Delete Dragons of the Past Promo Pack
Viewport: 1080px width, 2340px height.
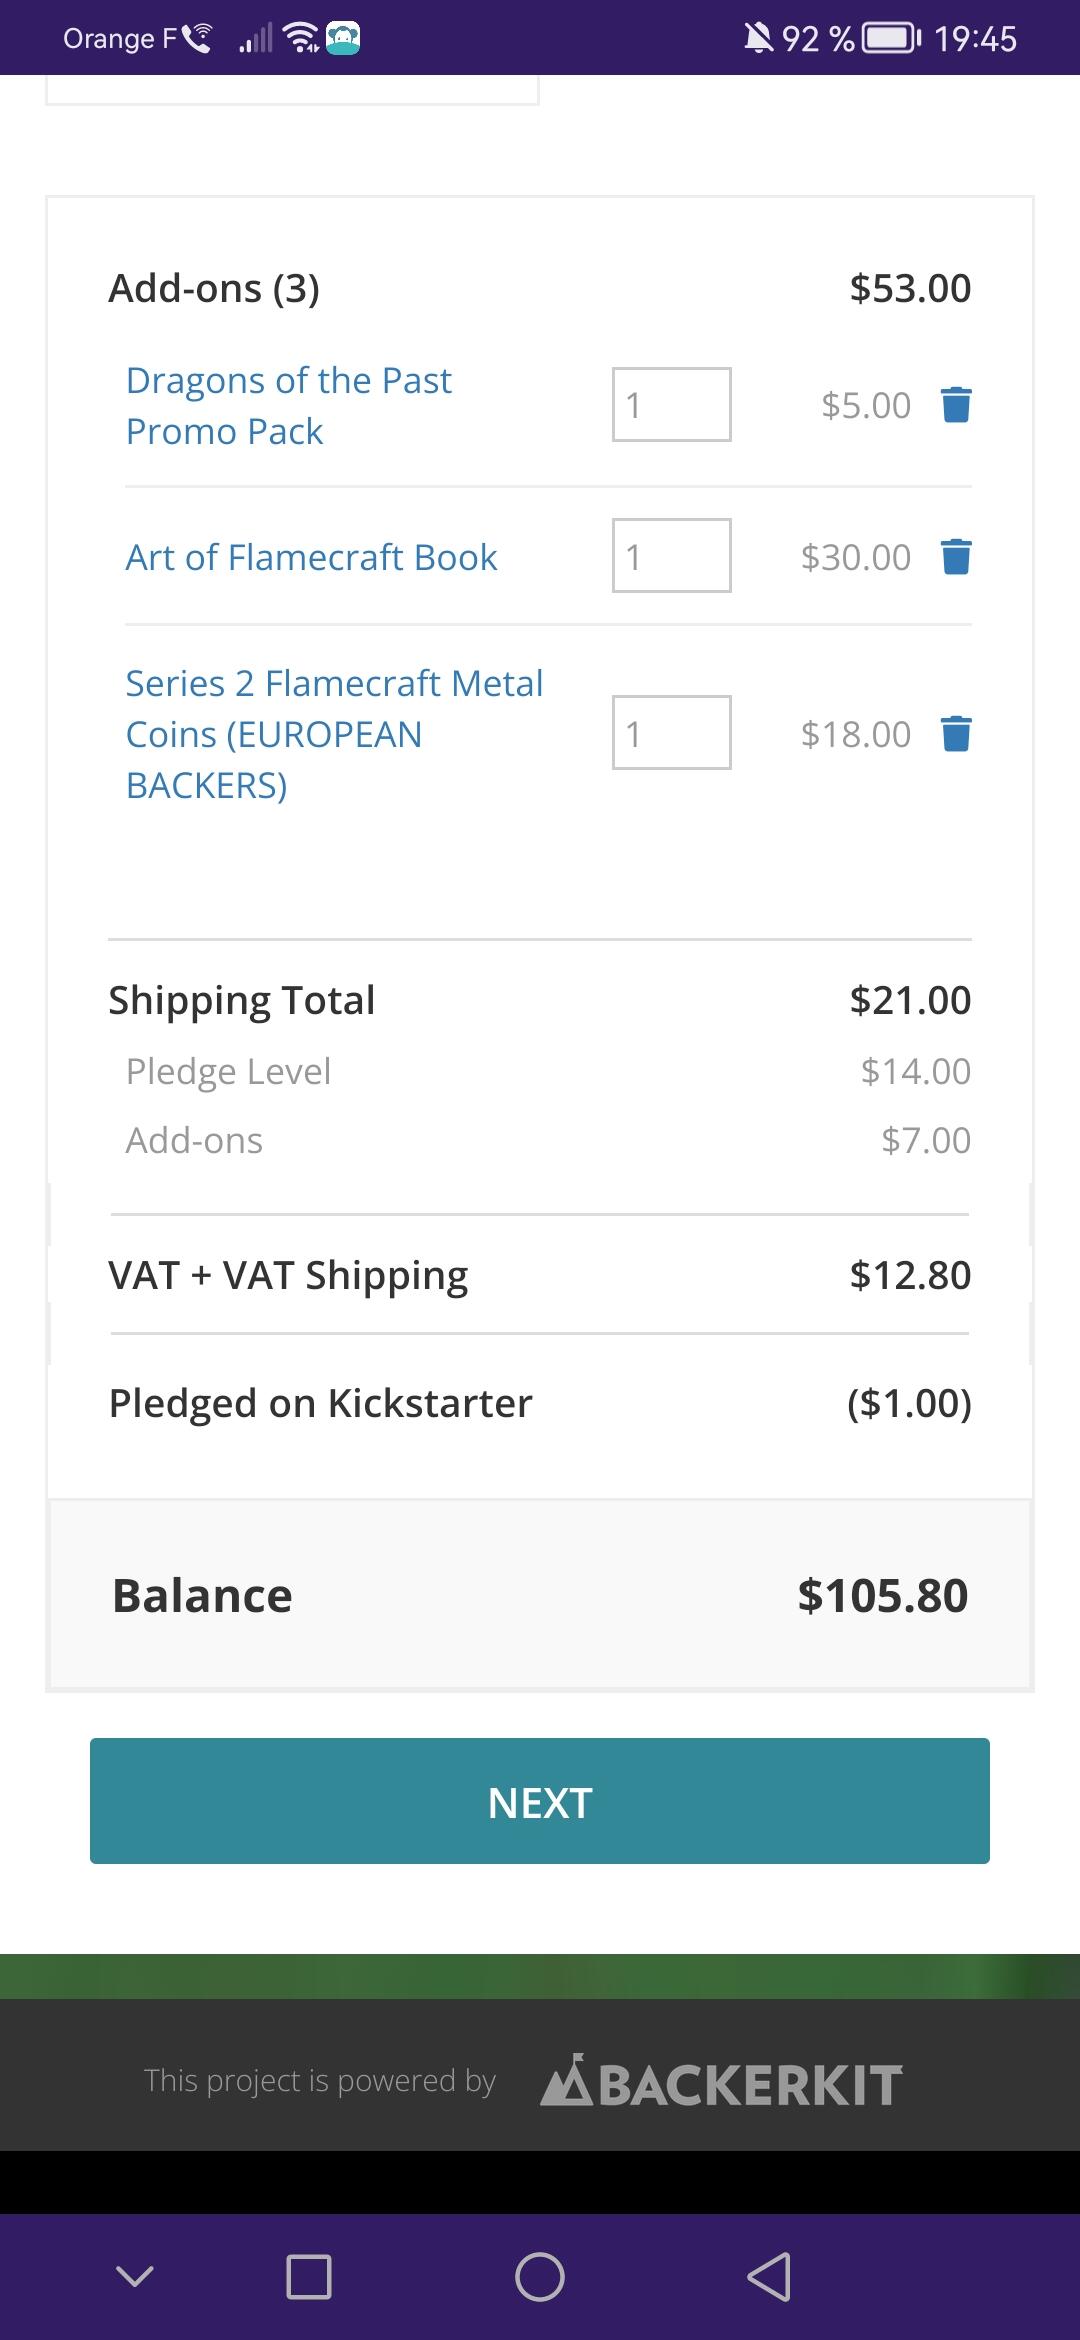click(956, 405)
